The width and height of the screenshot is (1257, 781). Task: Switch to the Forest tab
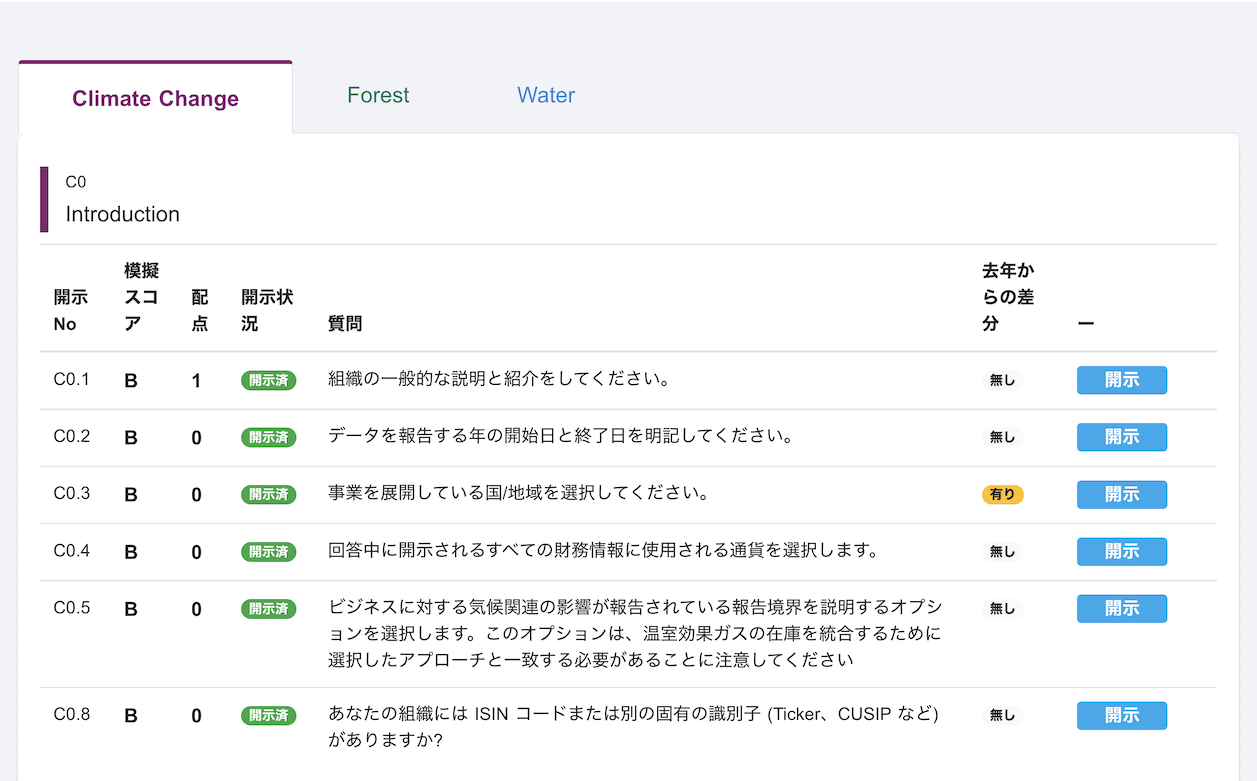tap(378, 95)
